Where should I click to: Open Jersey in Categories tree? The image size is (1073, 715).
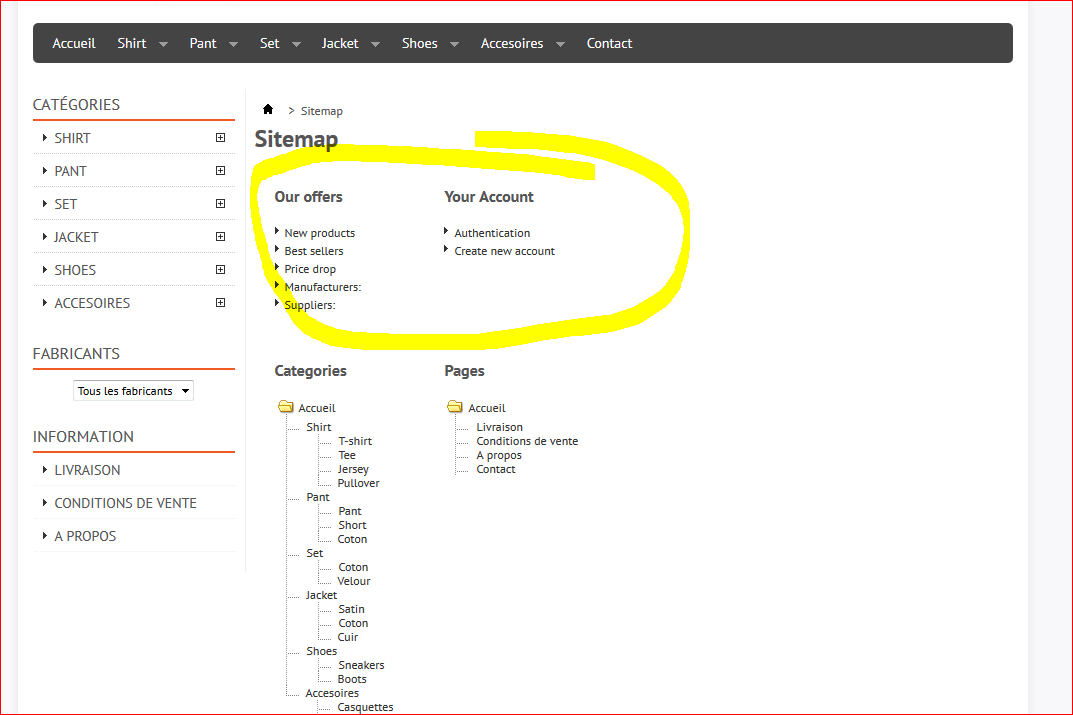pos(353,469)
